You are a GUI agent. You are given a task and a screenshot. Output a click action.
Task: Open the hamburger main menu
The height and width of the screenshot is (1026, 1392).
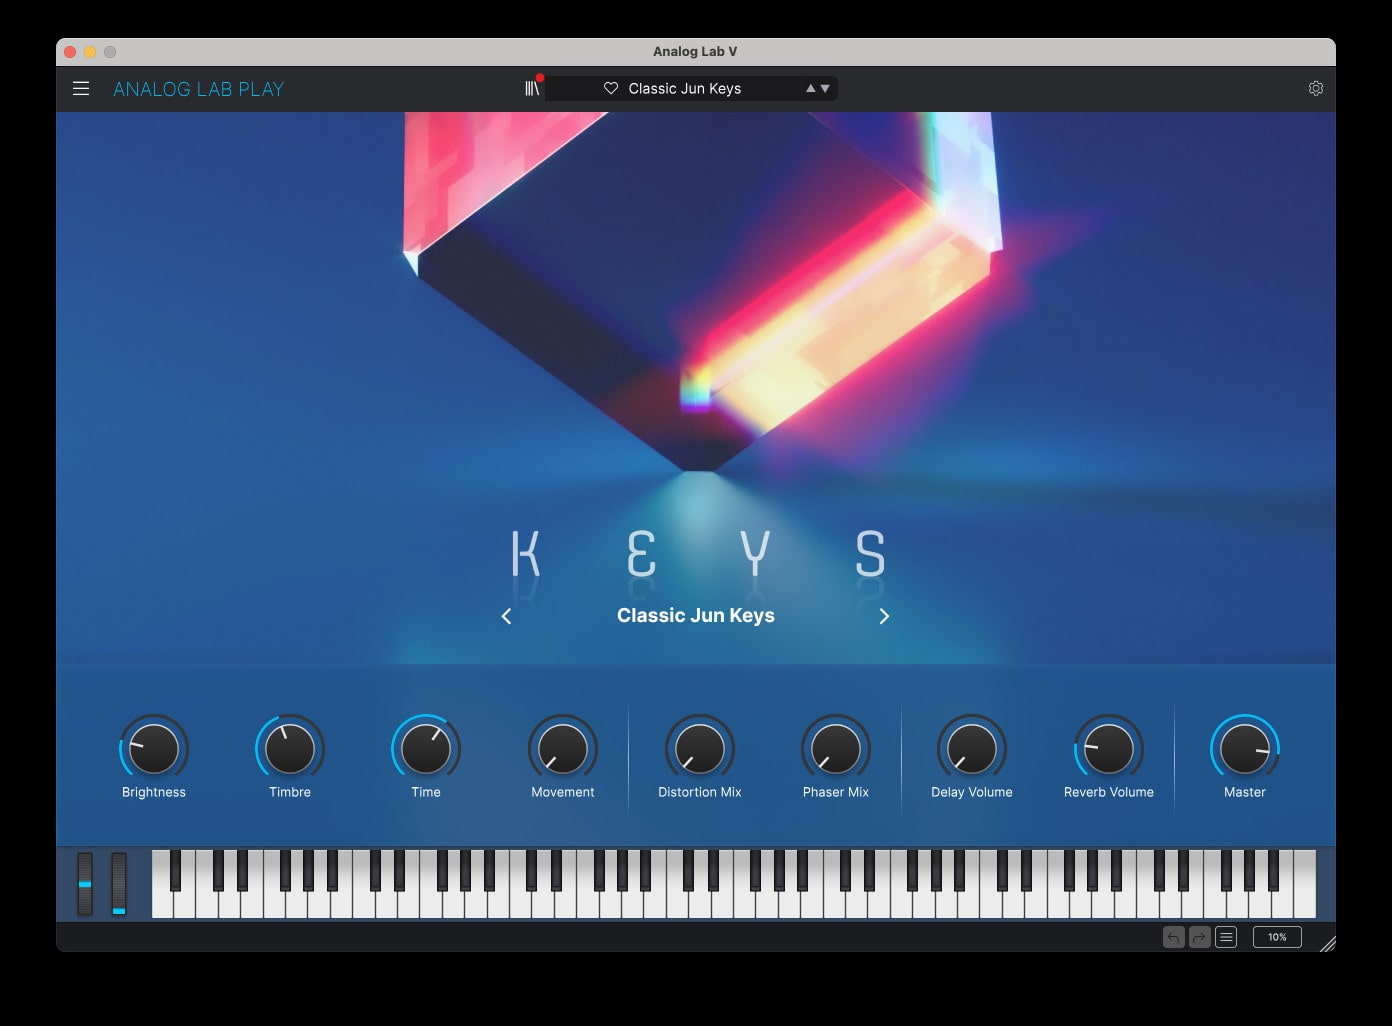click(81, 89)
